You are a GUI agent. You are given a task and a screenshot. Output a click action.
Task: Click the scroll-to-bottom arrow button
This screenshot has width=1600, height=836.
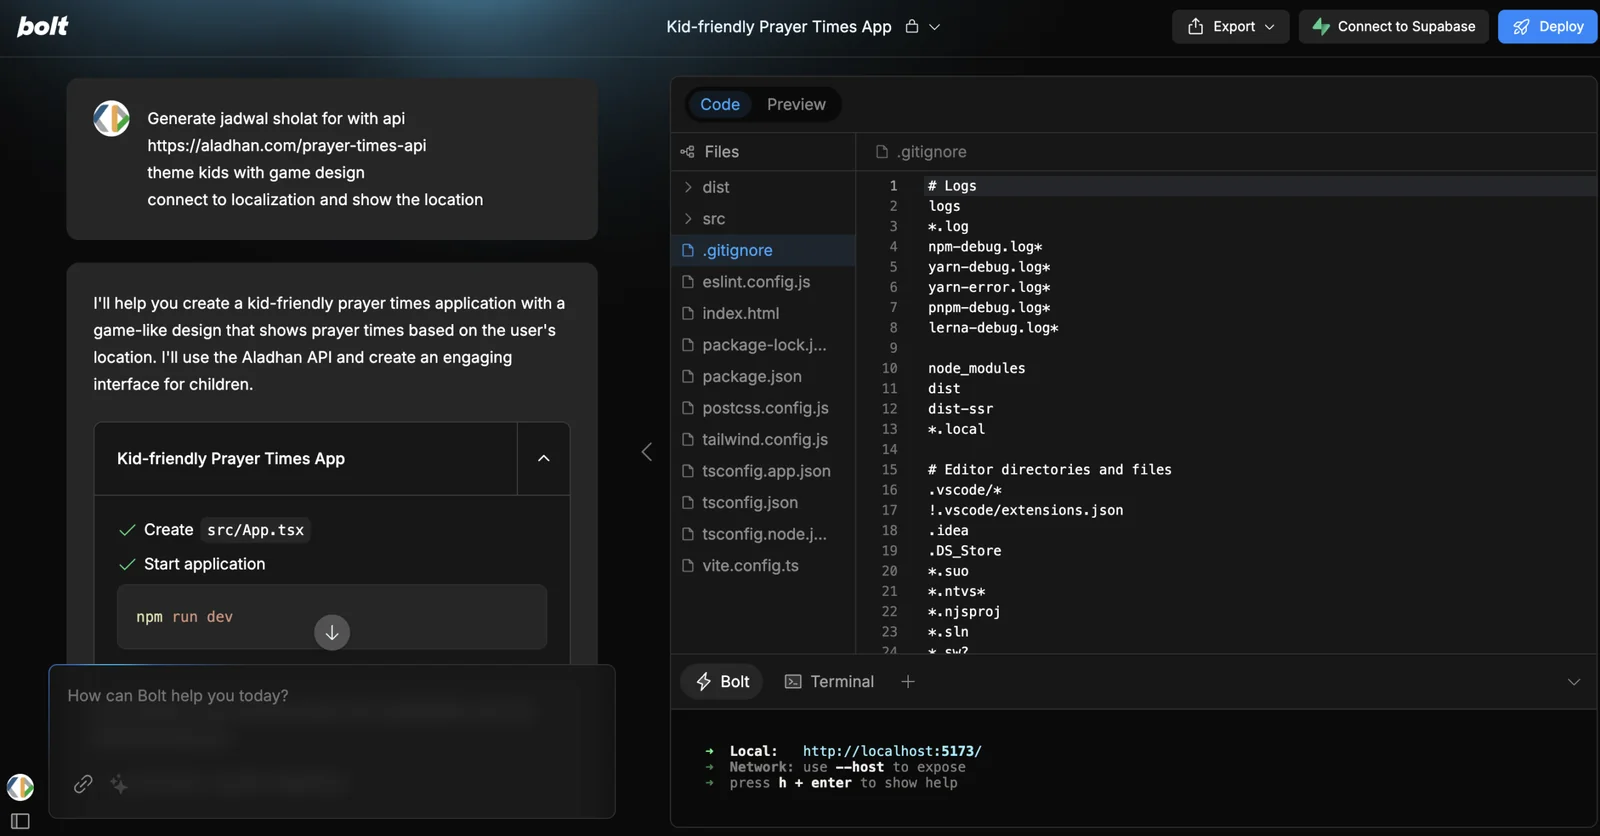332,632
